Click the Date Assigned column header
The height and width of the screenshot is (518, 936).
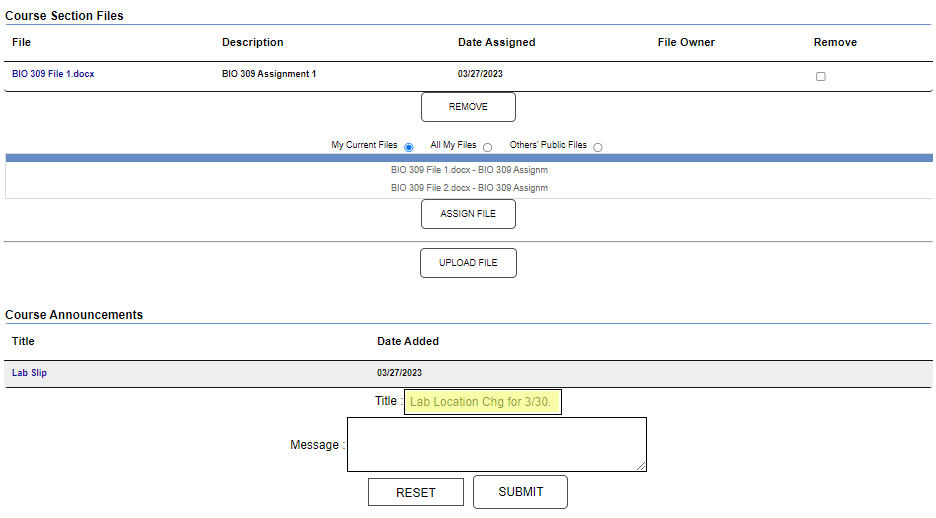tap(496, 42)
